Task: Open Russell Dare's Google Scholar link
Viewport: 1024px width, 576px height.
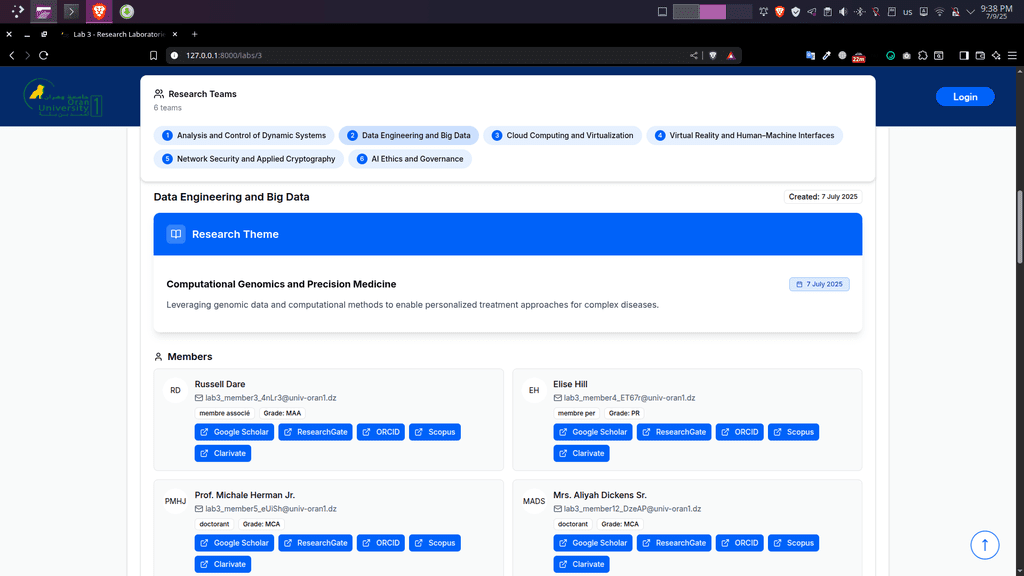Action: tap(234, 432)
